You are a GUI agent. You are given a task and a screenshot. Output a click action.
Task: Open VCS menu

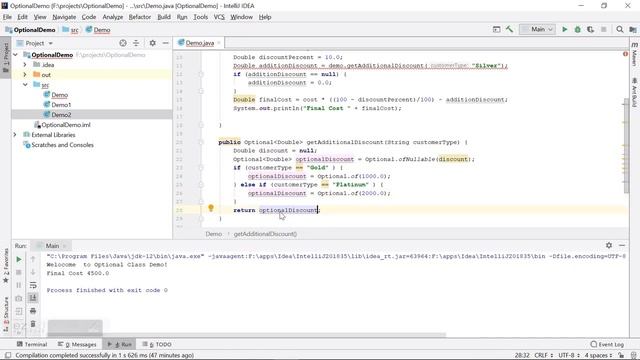(219, 17)
